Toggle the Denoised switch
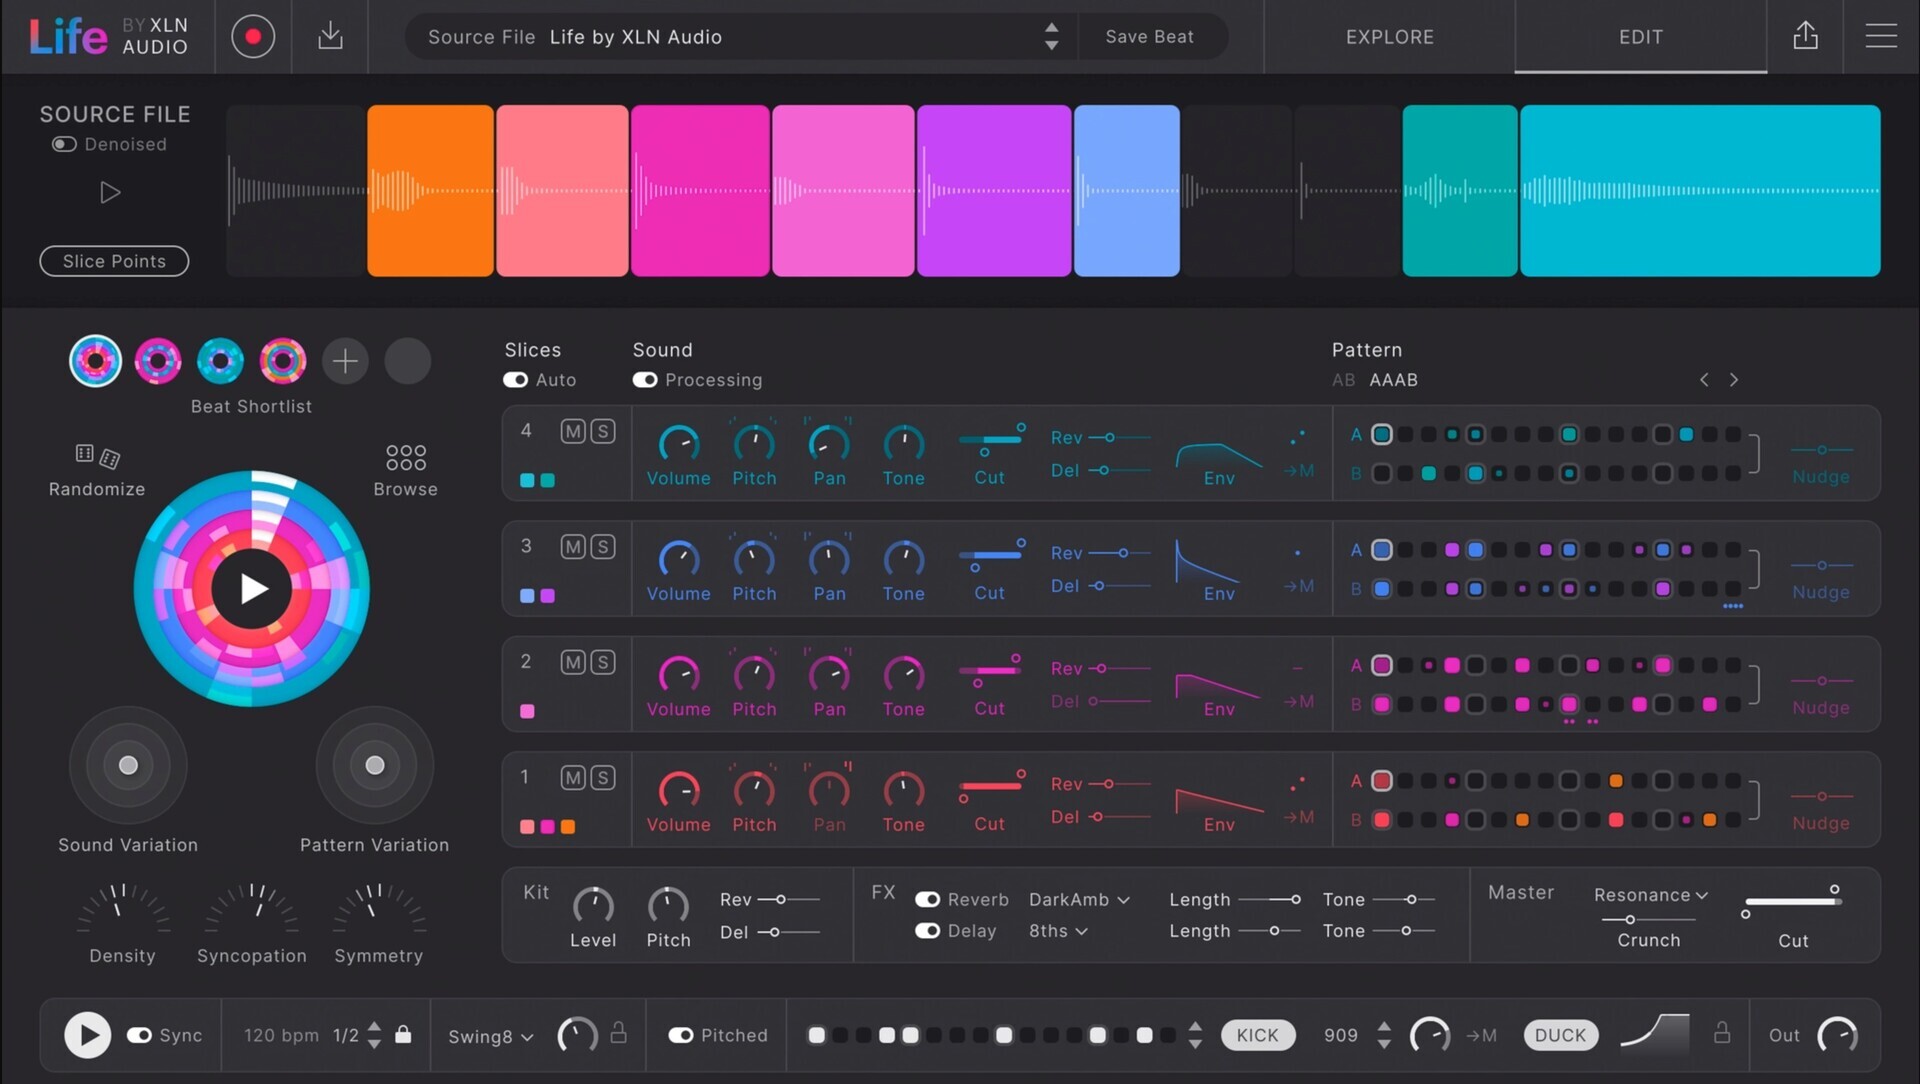Image resolution: width=1920 pixels, height=1084 pixels. (x=64, y=144)
